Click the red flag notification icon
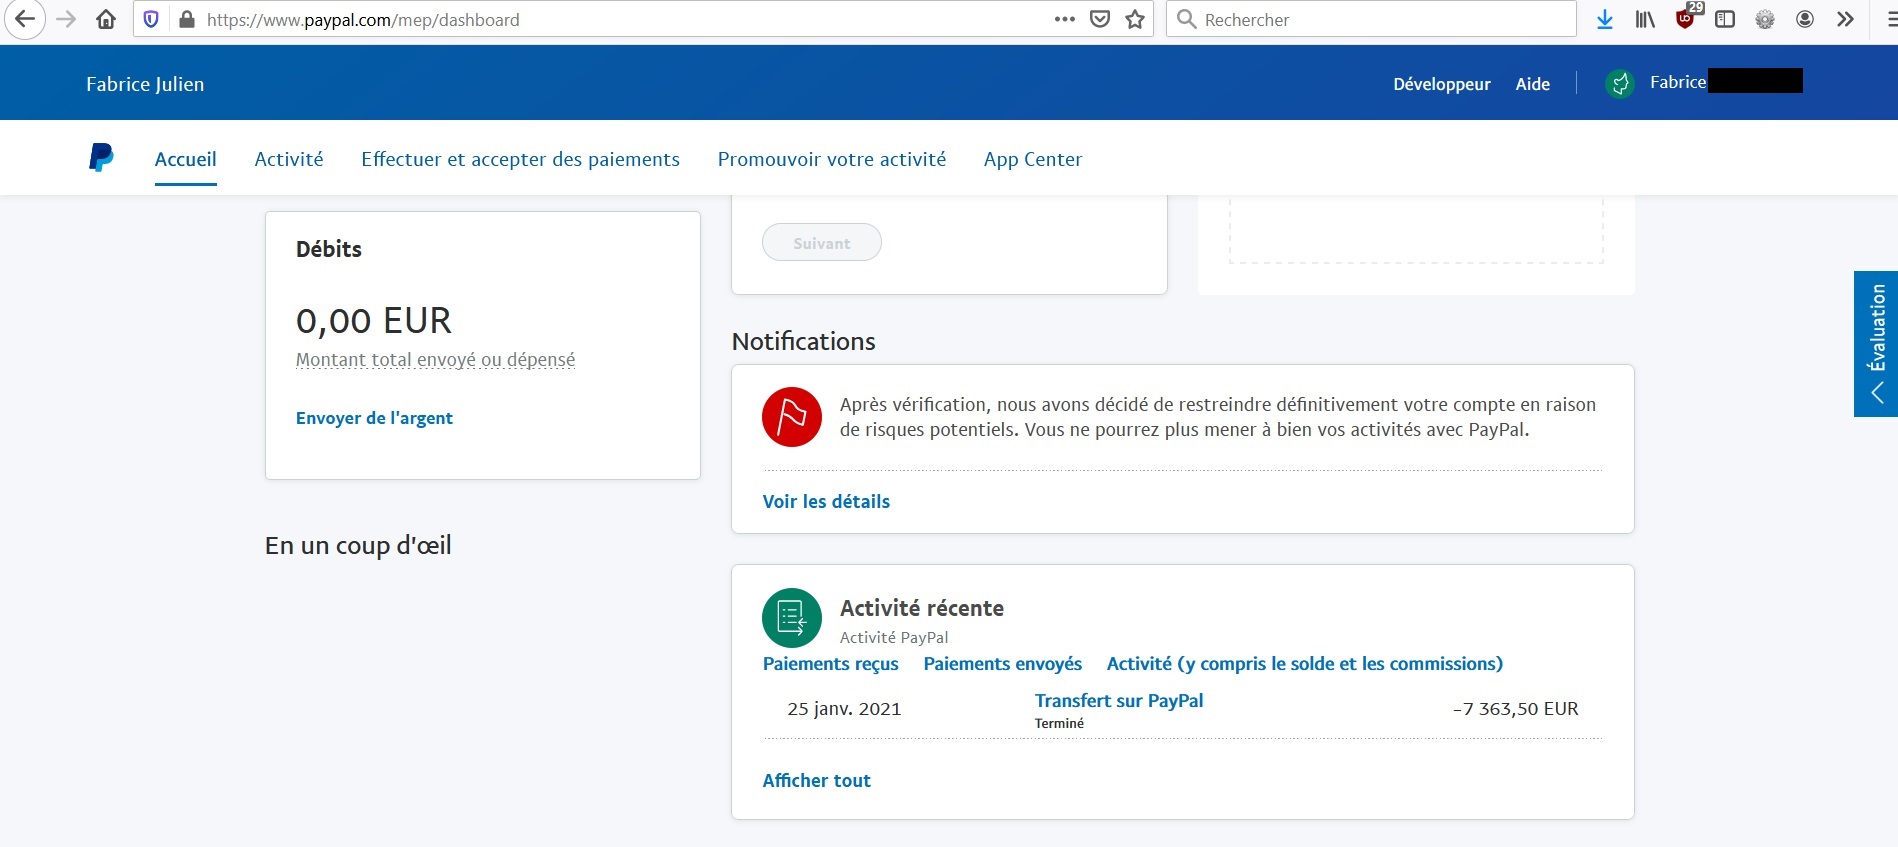This screenshot has height=847, width=1898. point(792,417)
